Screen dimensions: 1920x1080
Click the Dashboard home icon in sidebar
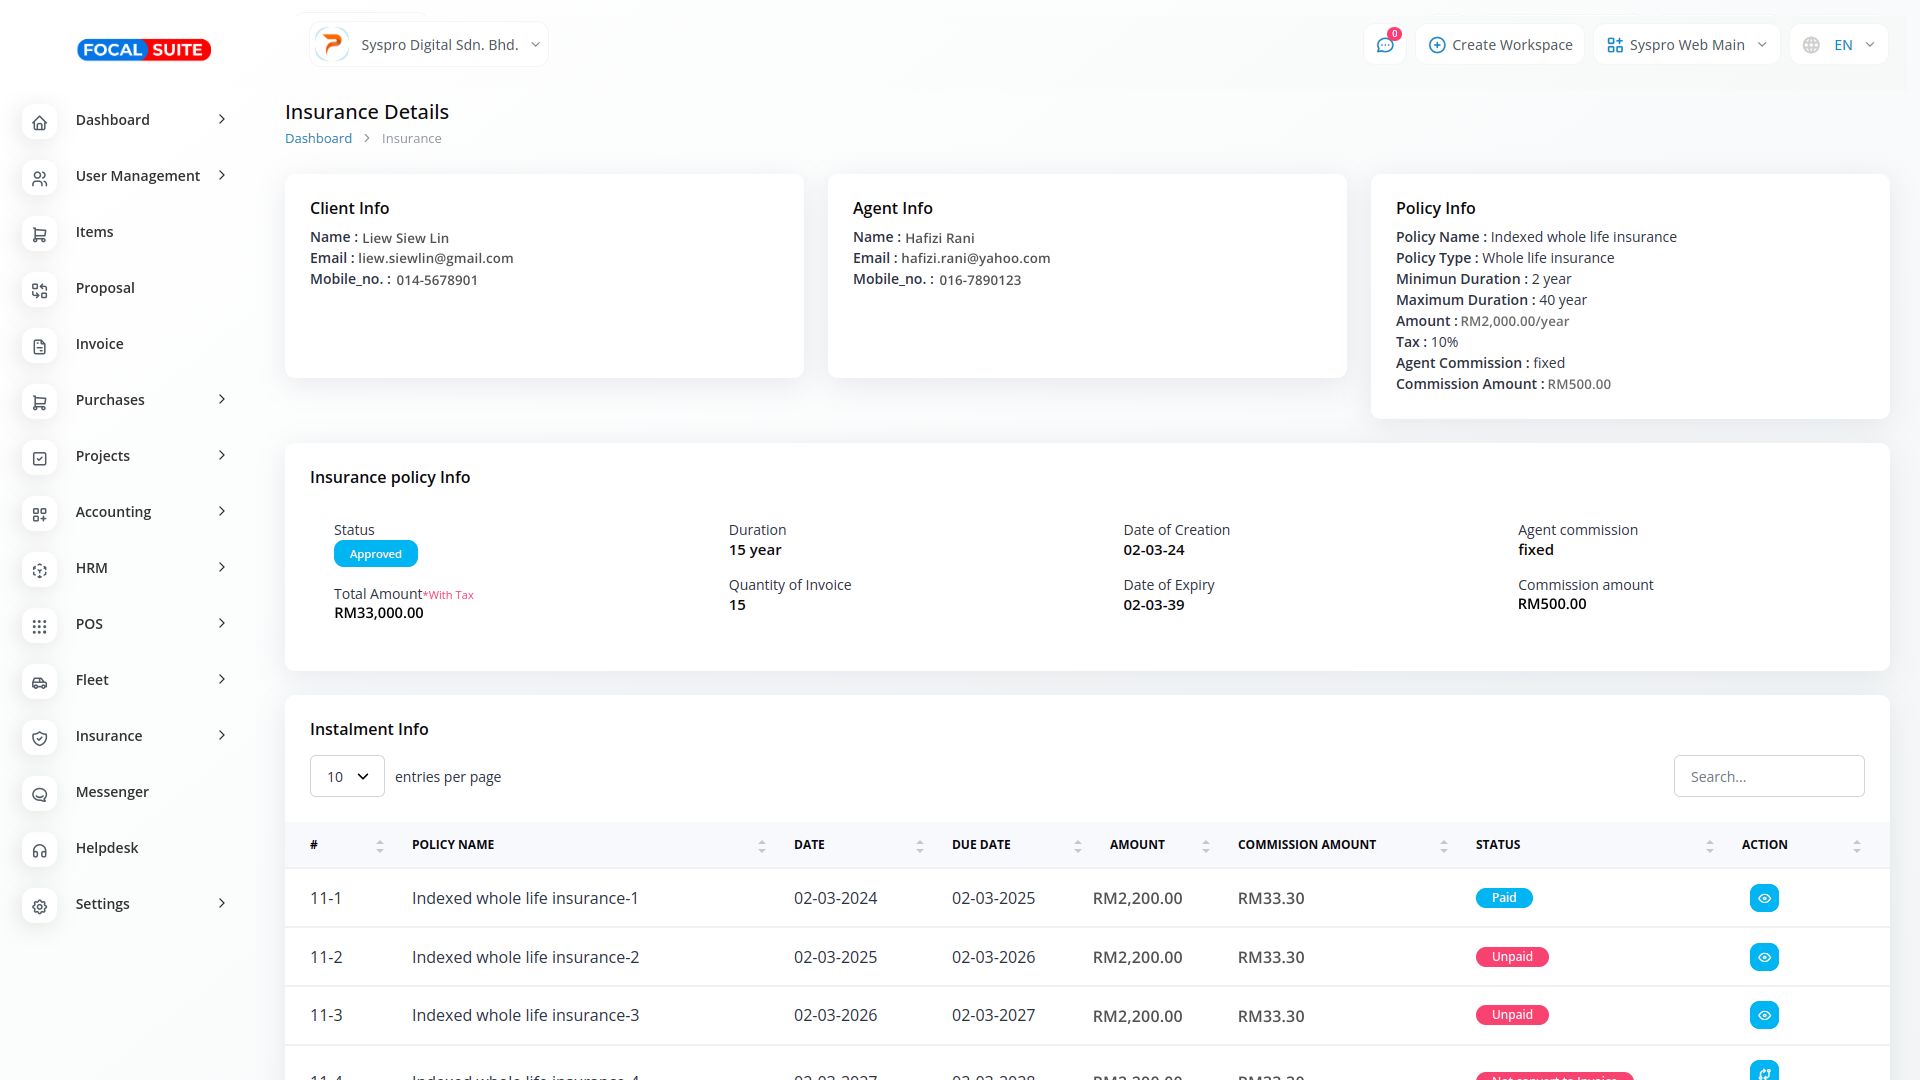tap(39, 122)
